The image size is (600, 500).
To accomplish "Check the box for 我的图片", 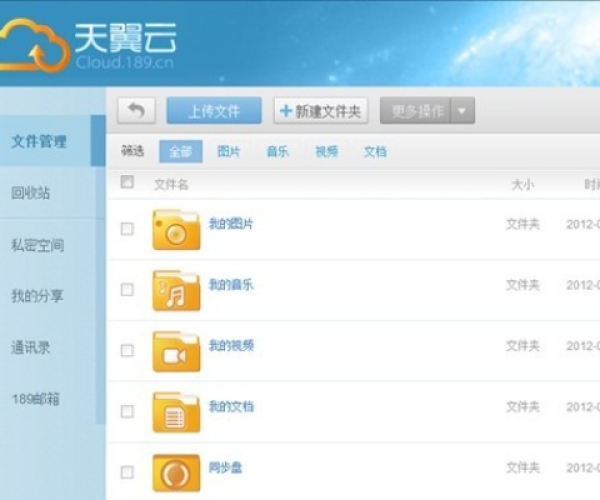I will (x=127, y=229).
